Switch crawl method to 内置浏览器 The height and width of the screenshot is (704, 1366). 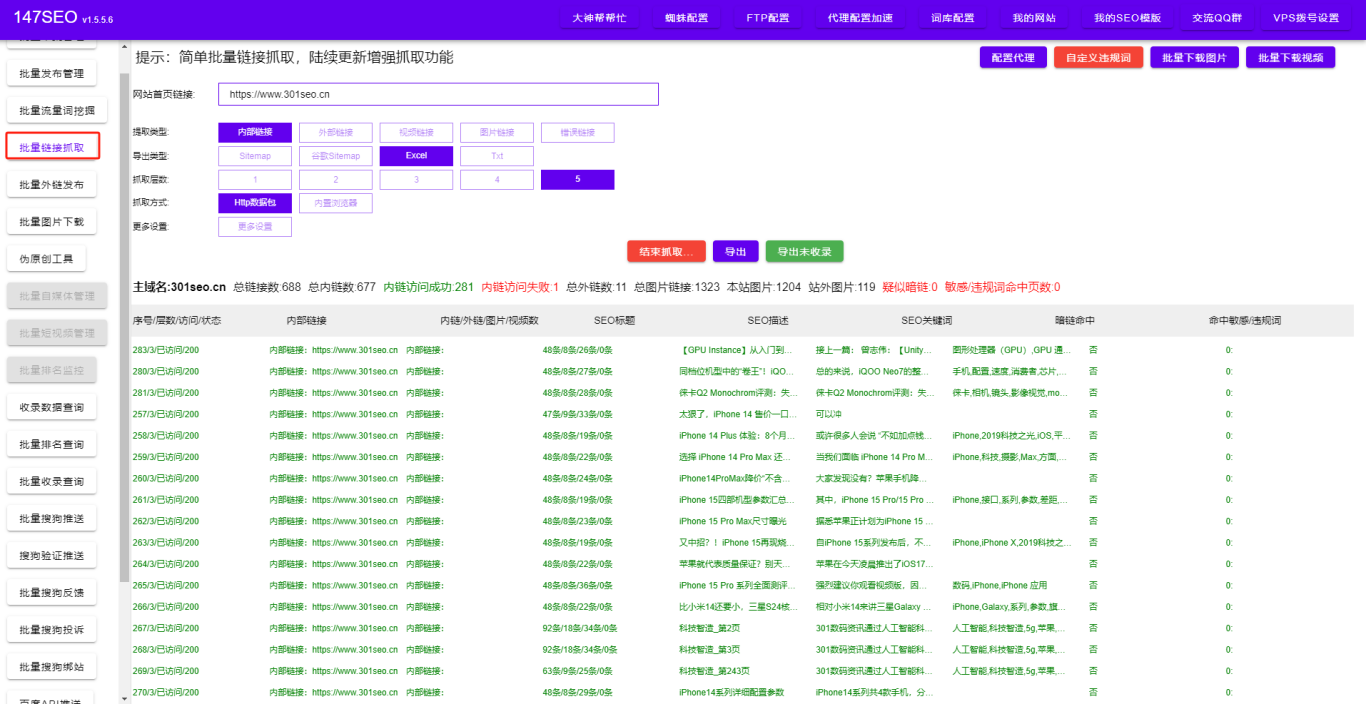(x=336, y=203)
